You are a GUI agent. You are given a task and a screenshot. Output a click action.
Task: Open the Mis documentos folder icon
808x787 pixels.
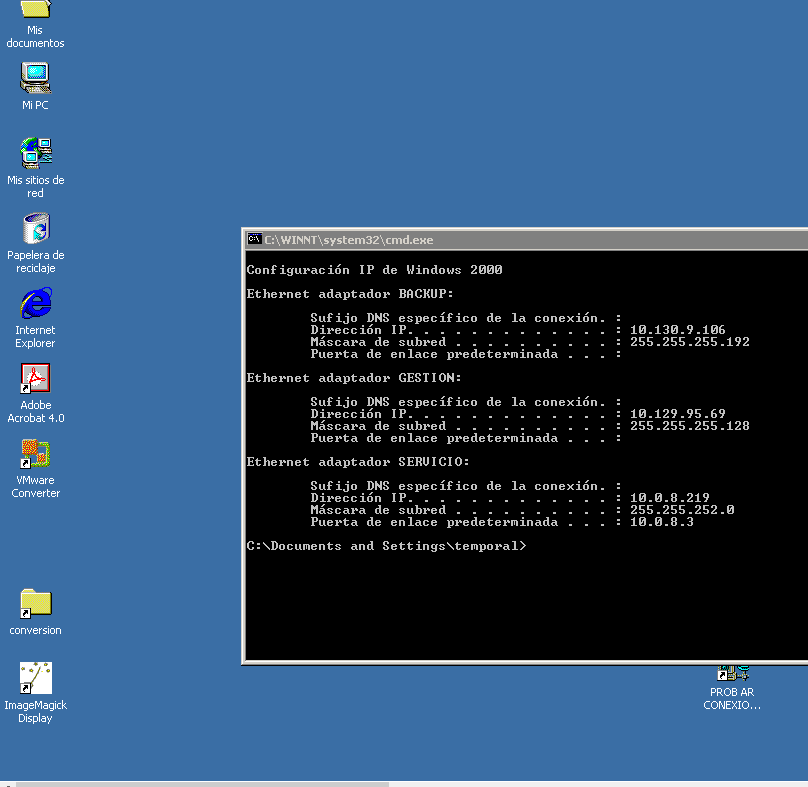35,12
